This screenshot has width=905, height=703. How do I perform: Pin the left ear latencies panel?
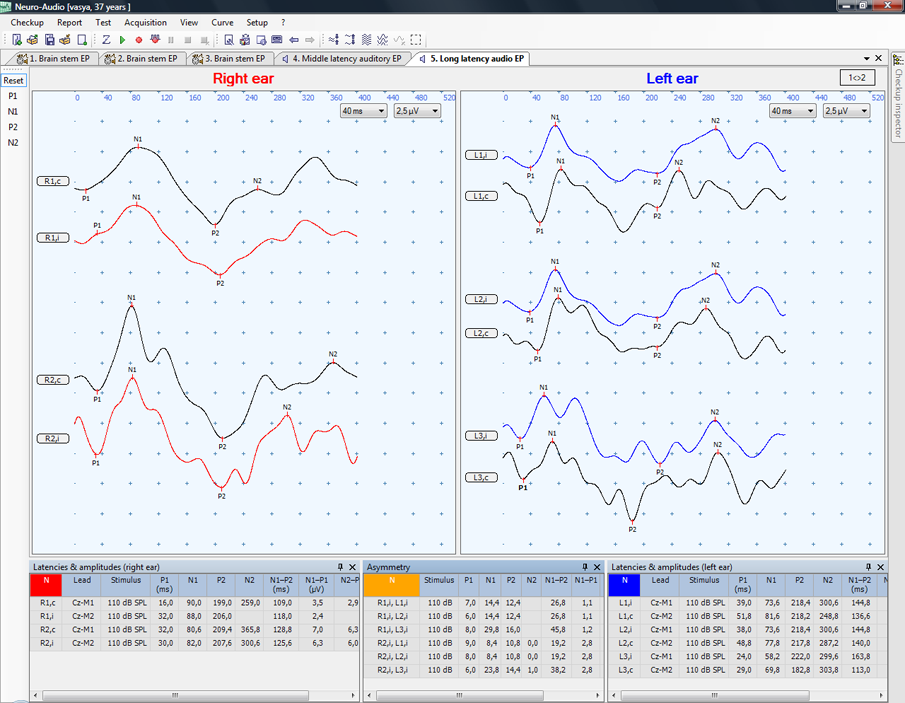coord(868,567)
